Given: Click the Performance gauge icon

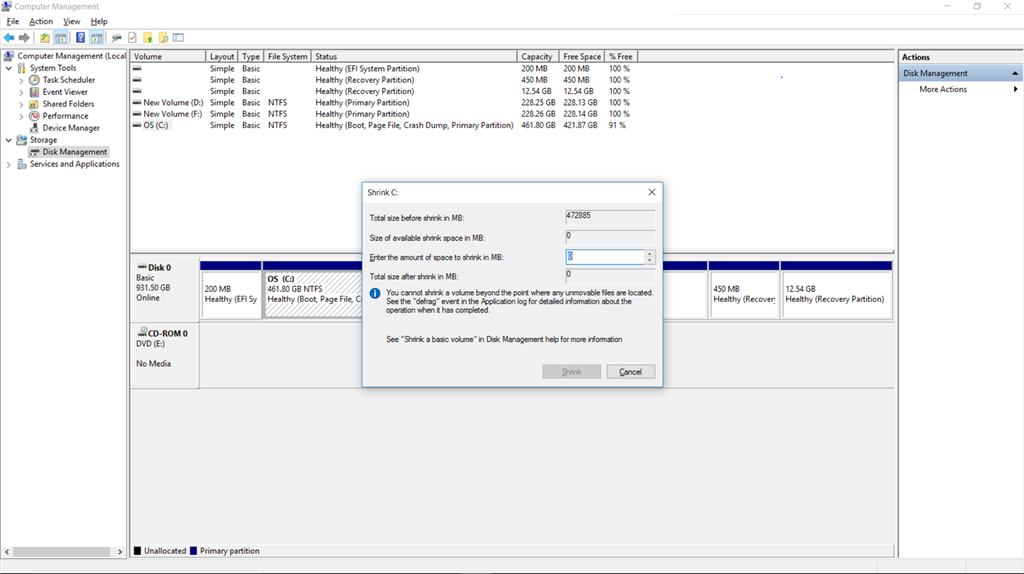Looking at the screenshot, I should click(x=34, y=116).
